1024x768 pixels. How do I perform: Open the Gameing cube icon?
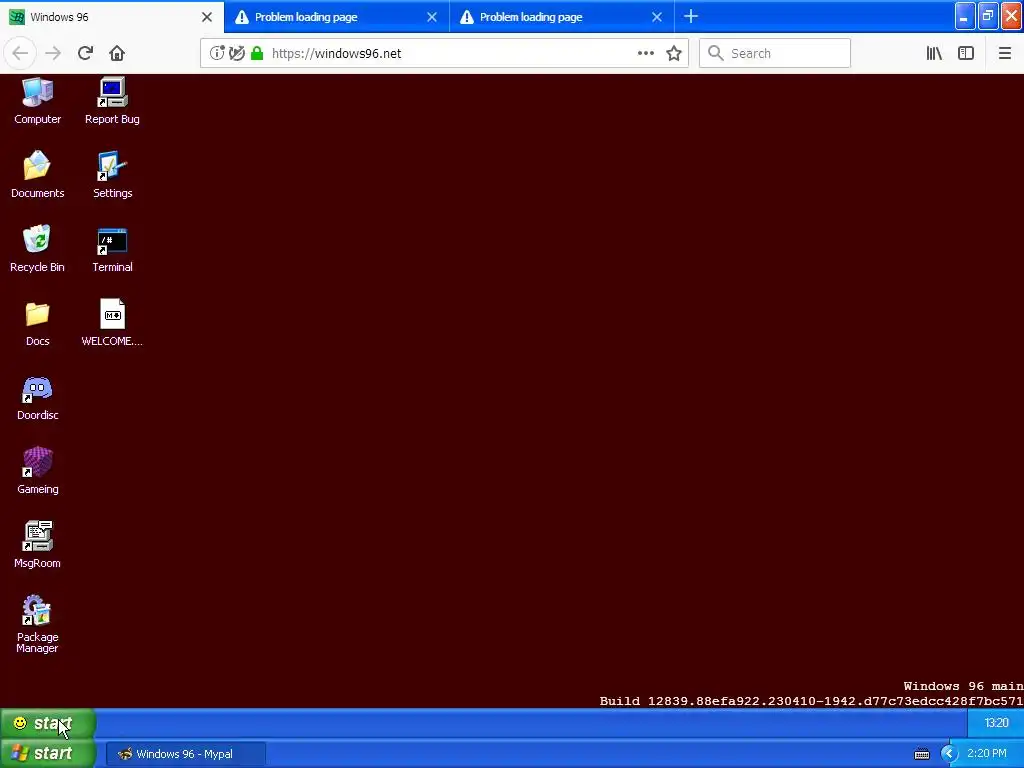37,470
